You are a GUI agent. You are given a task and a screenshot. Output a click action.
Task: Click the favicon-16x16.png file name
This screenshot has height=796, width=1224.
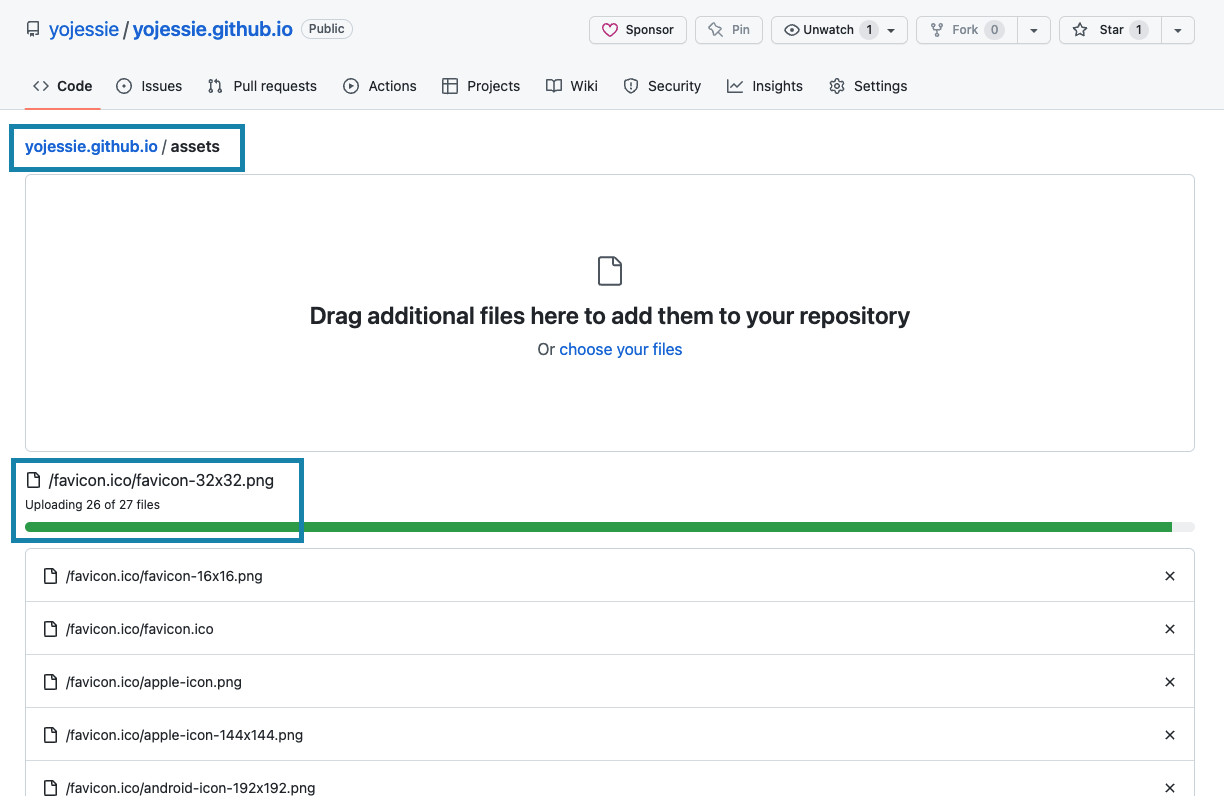(164, 576)
